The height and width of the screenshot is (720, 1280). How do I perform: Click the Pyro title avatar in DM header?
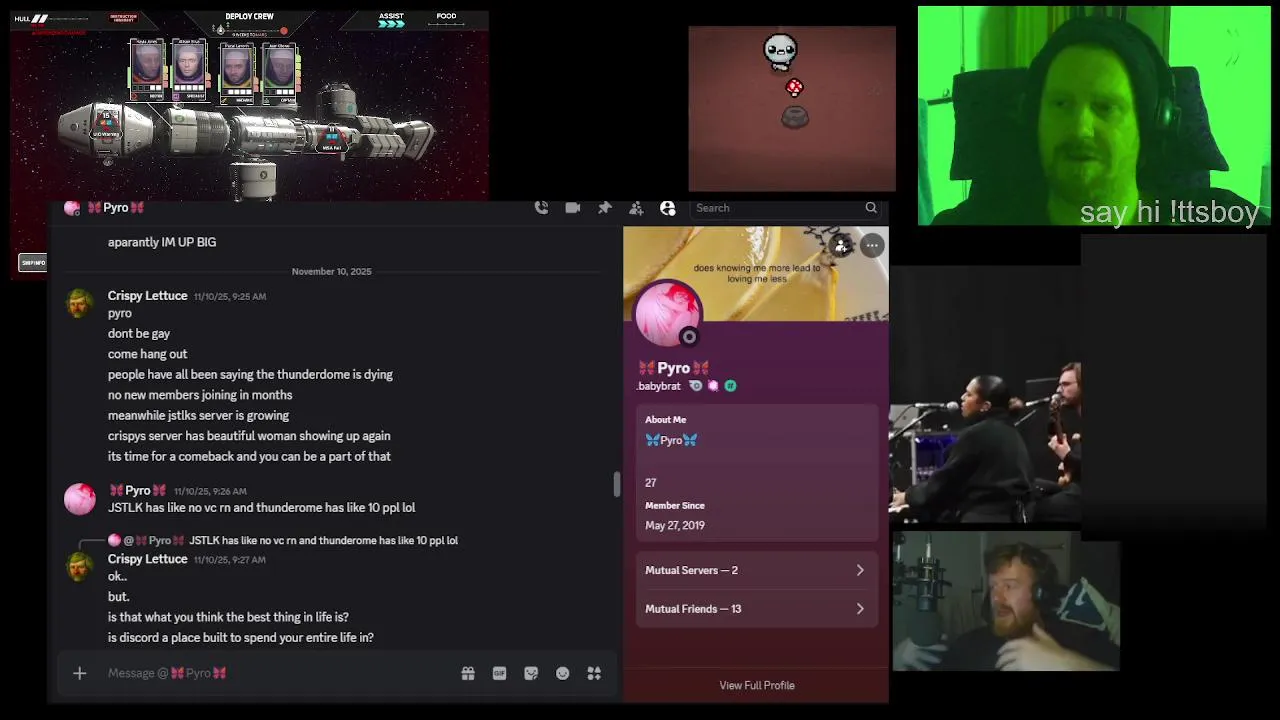pyautogui.click(x=71, y=208)
